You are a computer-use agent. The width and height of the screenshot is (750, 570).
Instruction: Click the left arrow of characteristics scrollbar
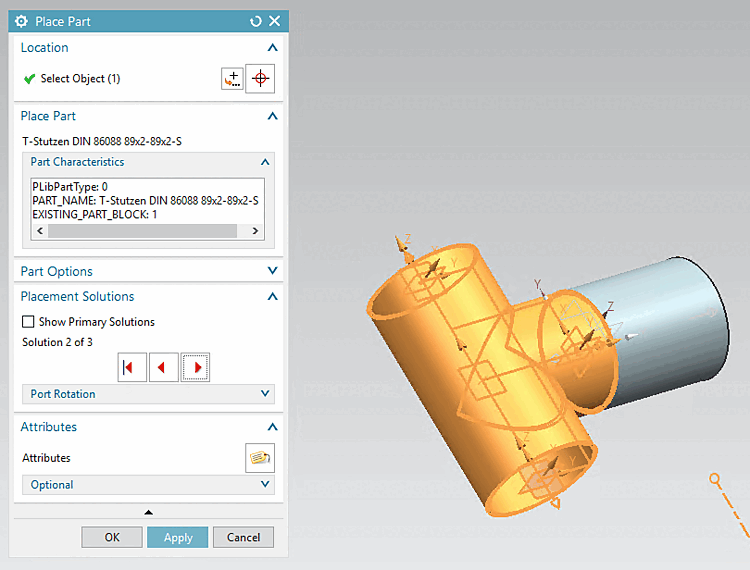[40, 231]
